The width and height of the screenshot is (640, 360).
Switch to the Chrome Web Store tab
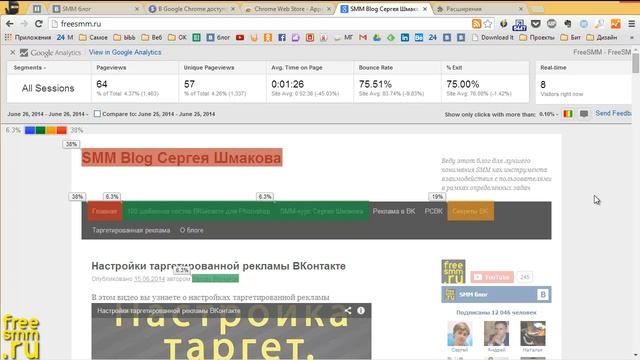point(288,9)
